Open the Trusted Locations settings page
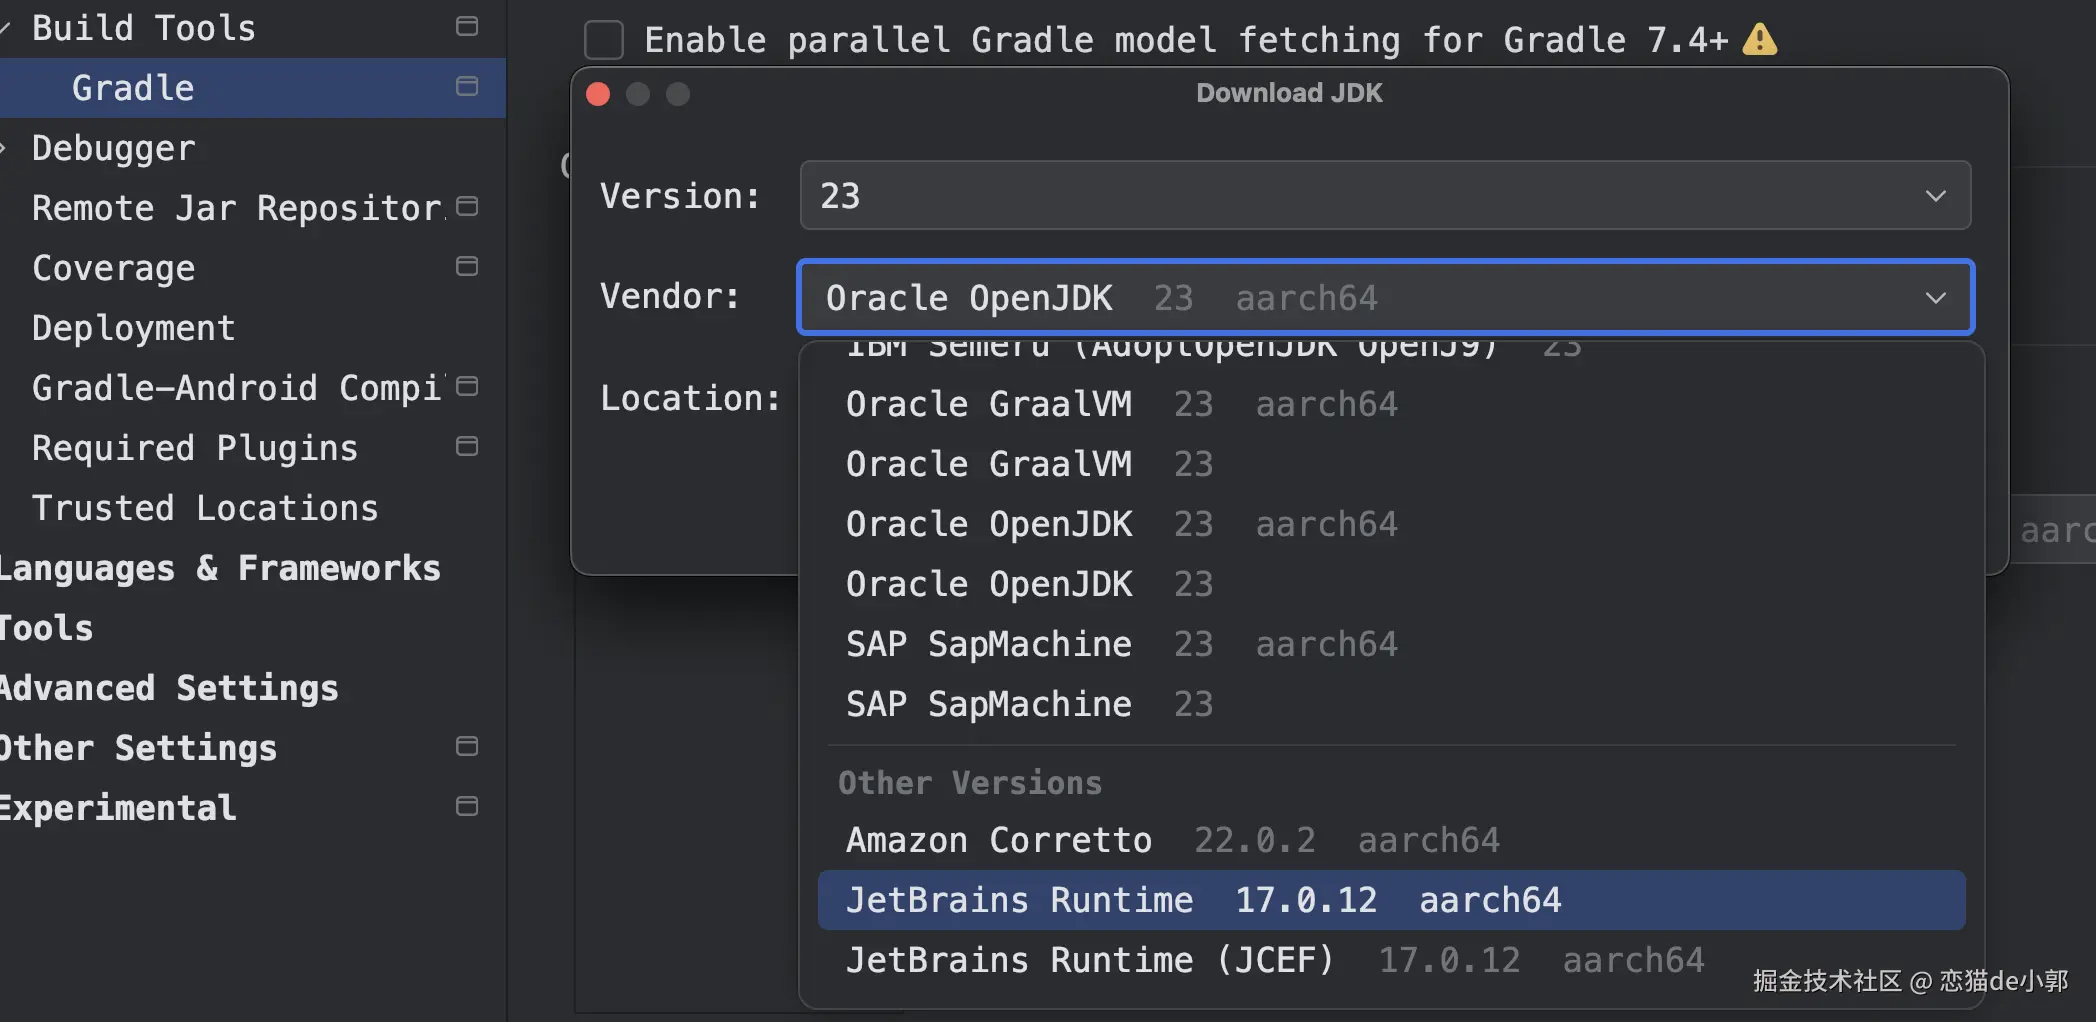The image size is (2096, 1022). click(x=205, y=508)
